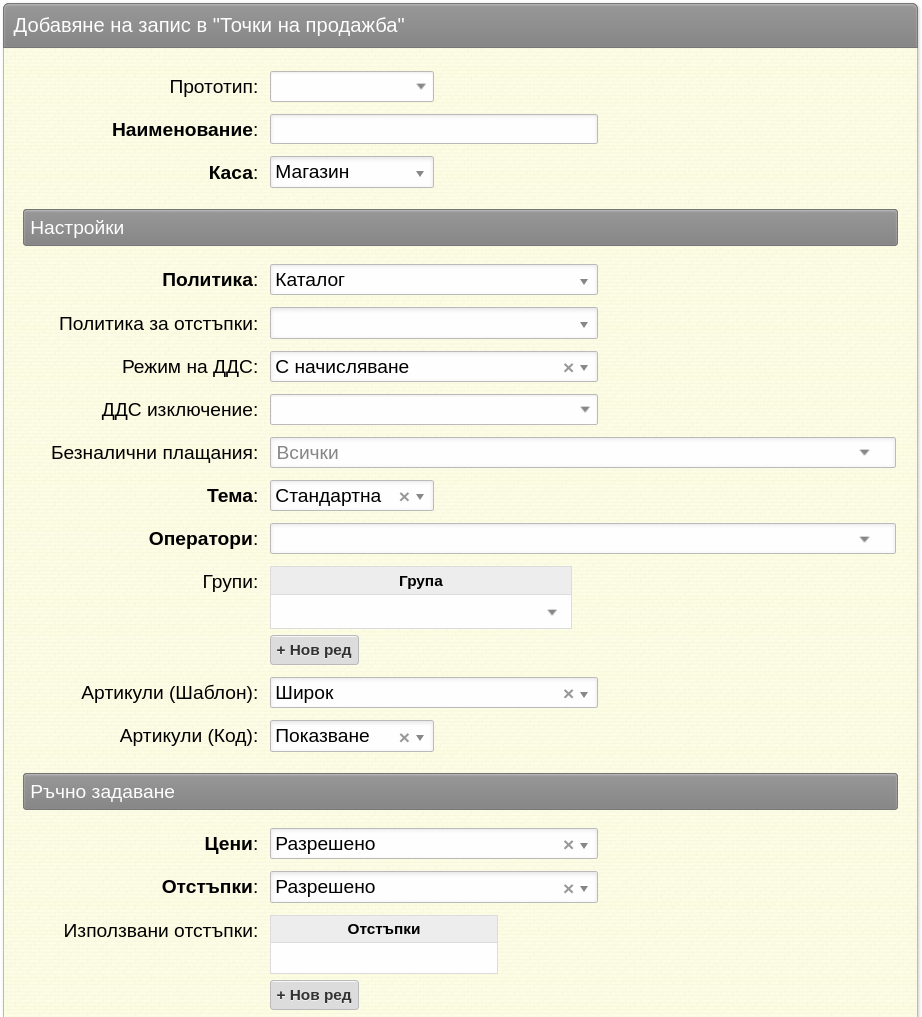Click in the Наименование text field
The height and width of the screenshot is (1017, 922).
coord(433,129)
